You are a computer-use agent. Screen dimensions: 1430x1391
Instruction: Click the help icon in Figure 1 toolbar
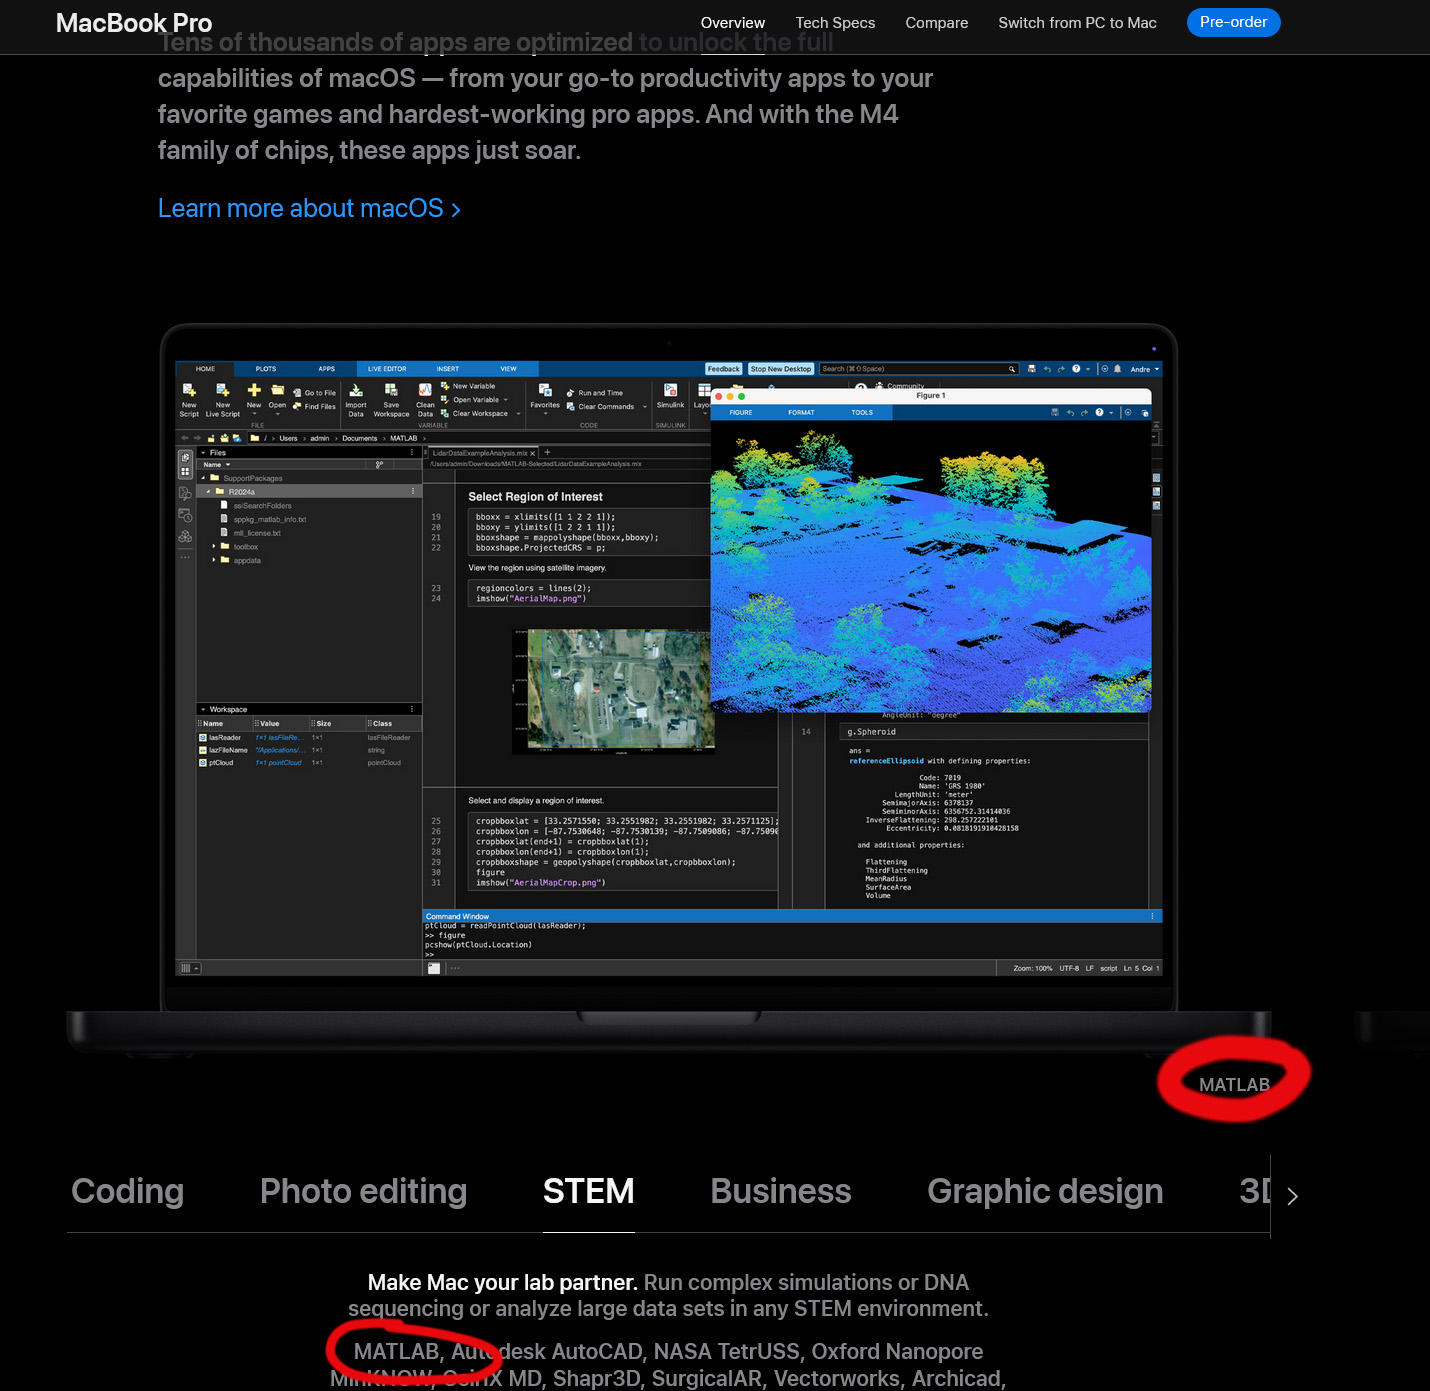tap(1099, 412)
